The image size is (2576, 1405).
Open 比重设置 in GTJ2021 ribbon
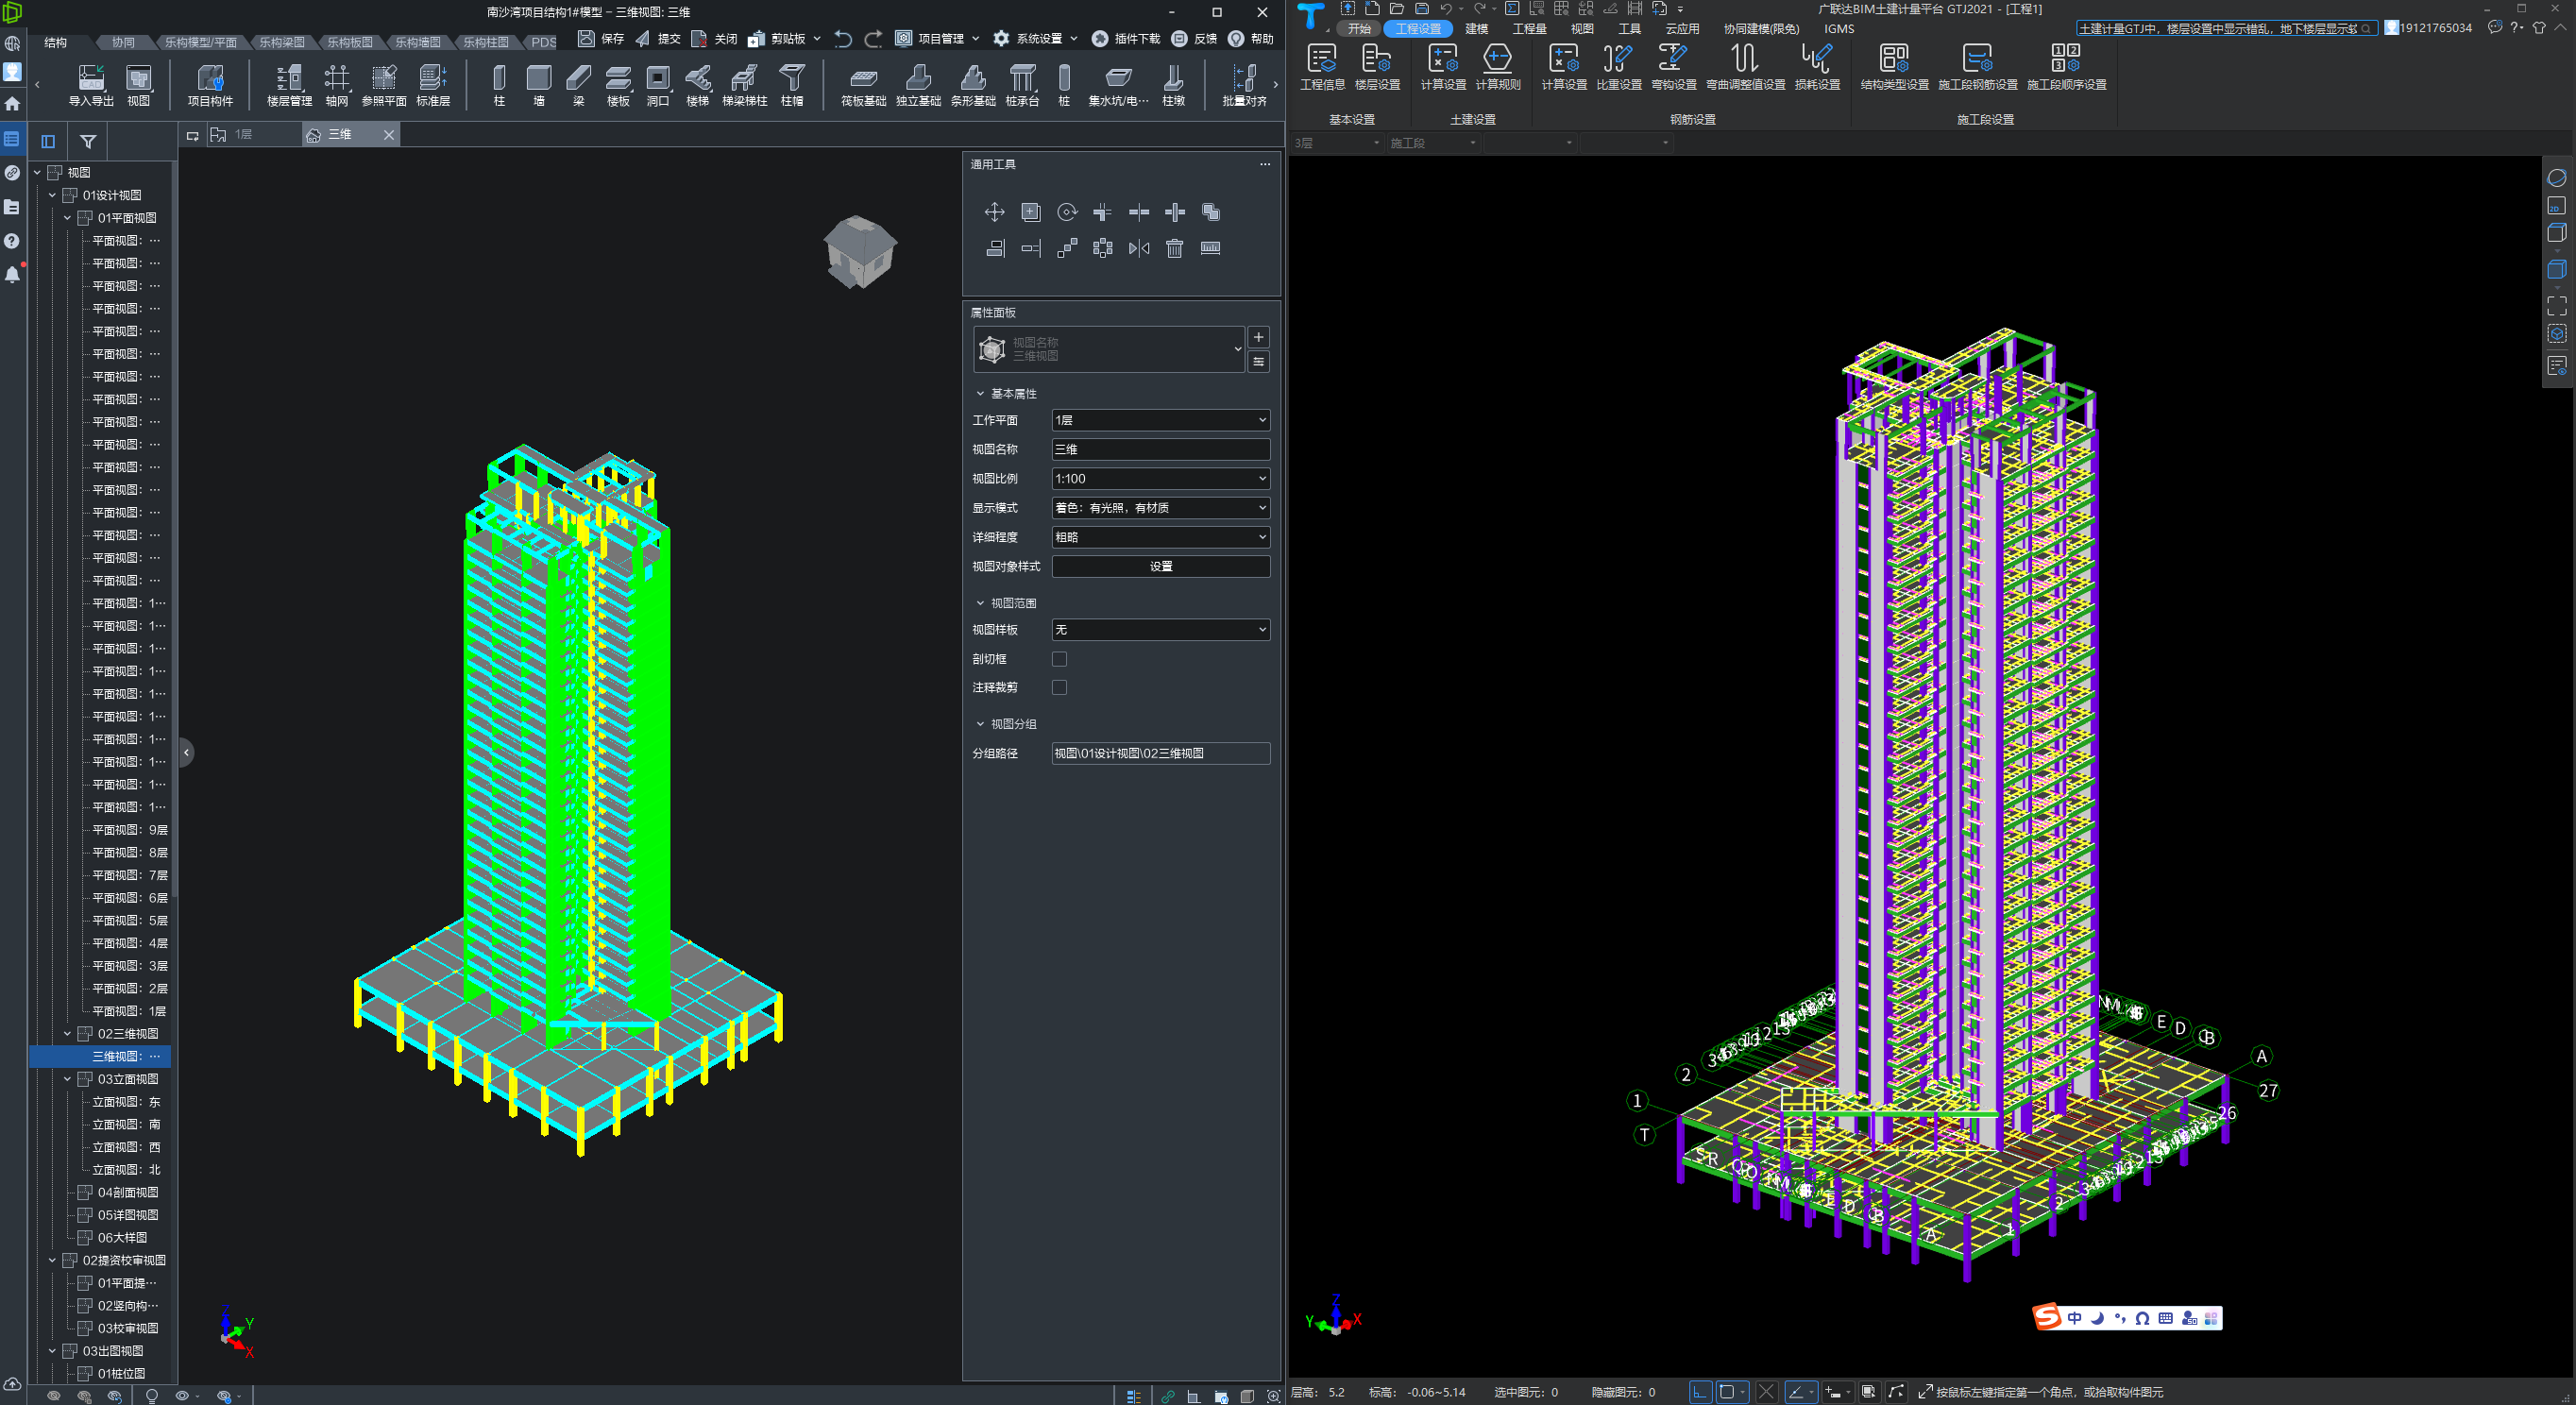coord(1618,68)
